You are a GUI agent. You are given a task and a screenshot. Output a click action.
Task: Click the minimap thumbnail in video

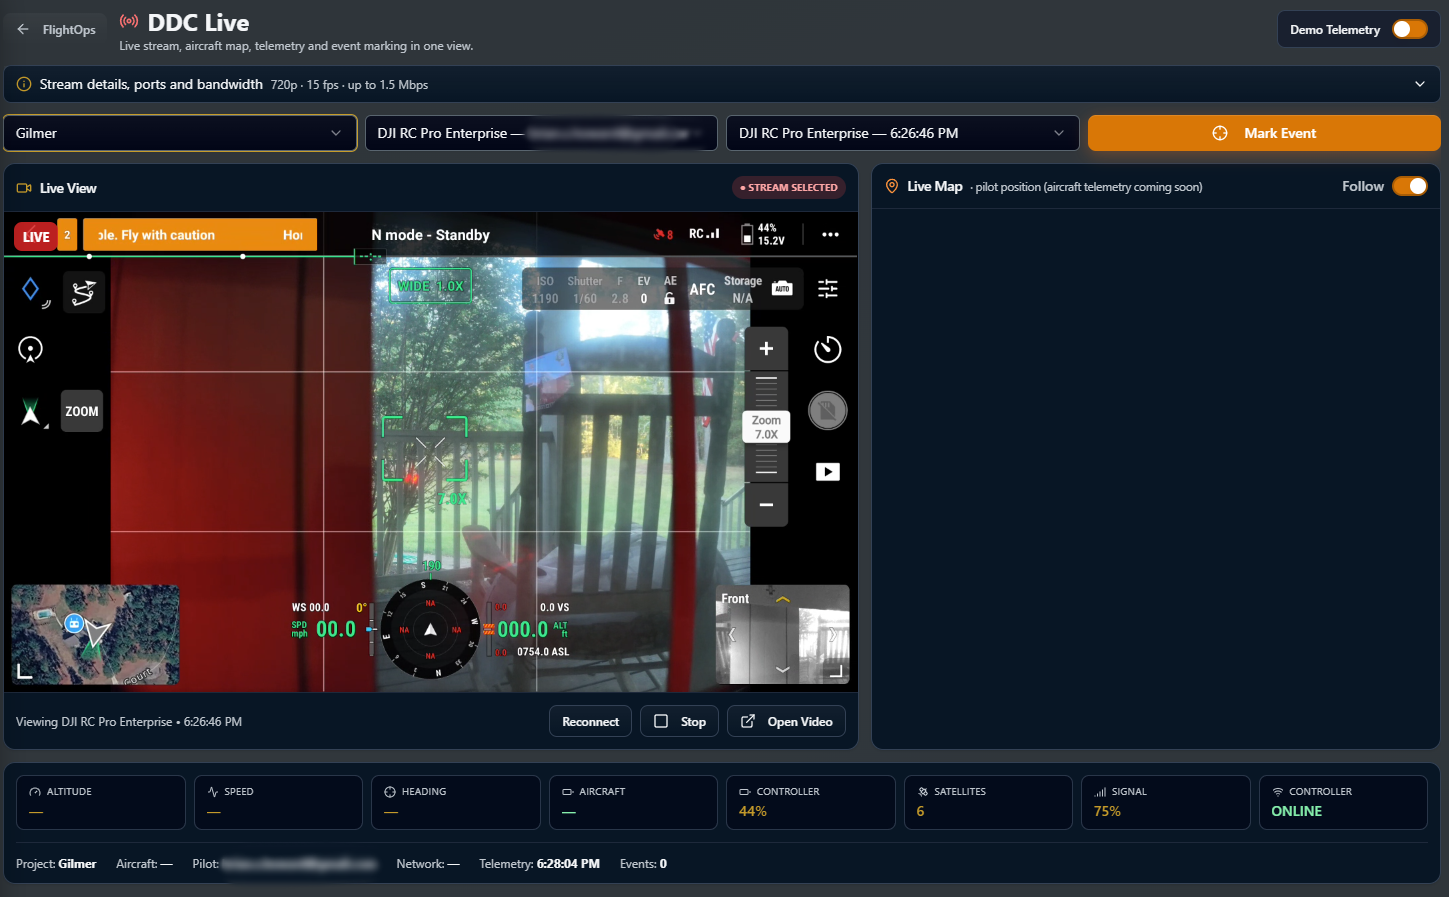click(95, 635)
